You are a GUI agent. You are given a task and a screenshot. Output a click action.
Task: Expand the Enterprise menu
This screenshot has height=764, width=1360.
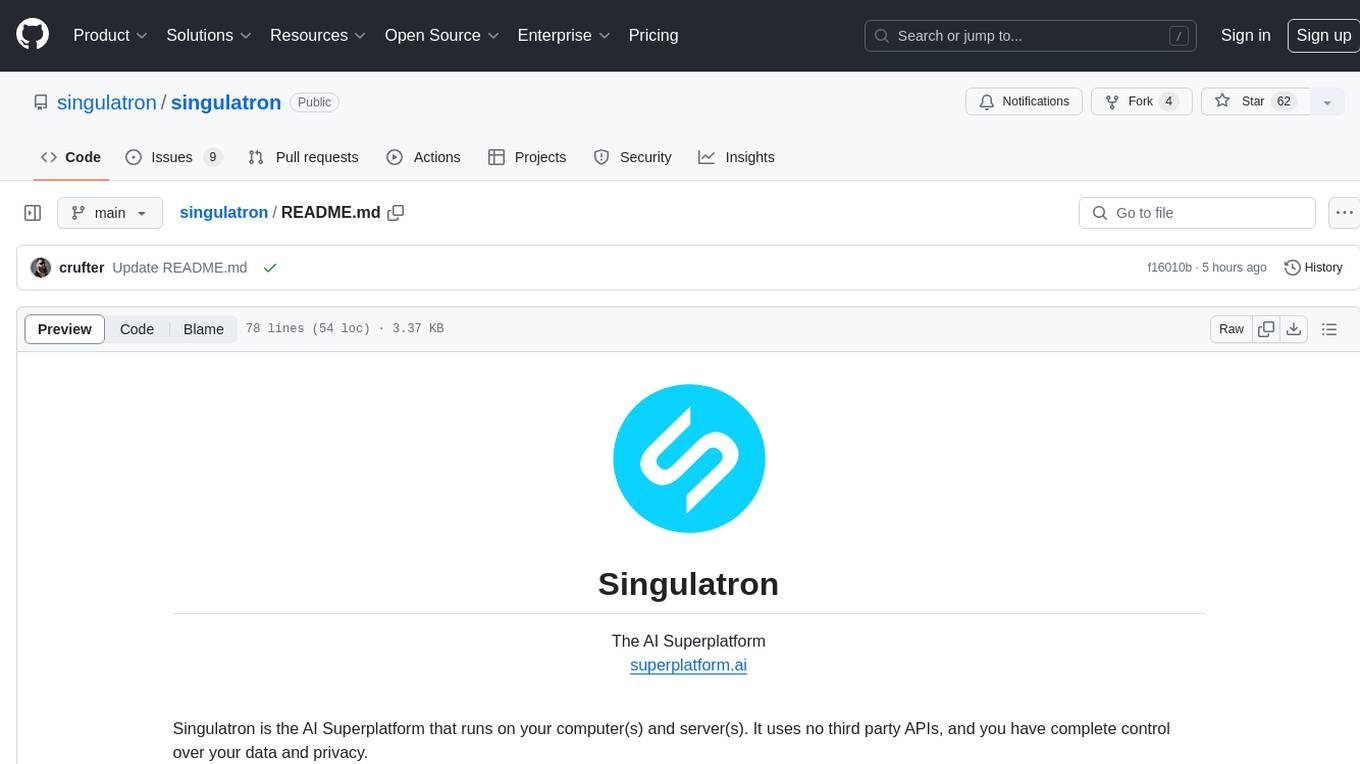pos(563,35)
